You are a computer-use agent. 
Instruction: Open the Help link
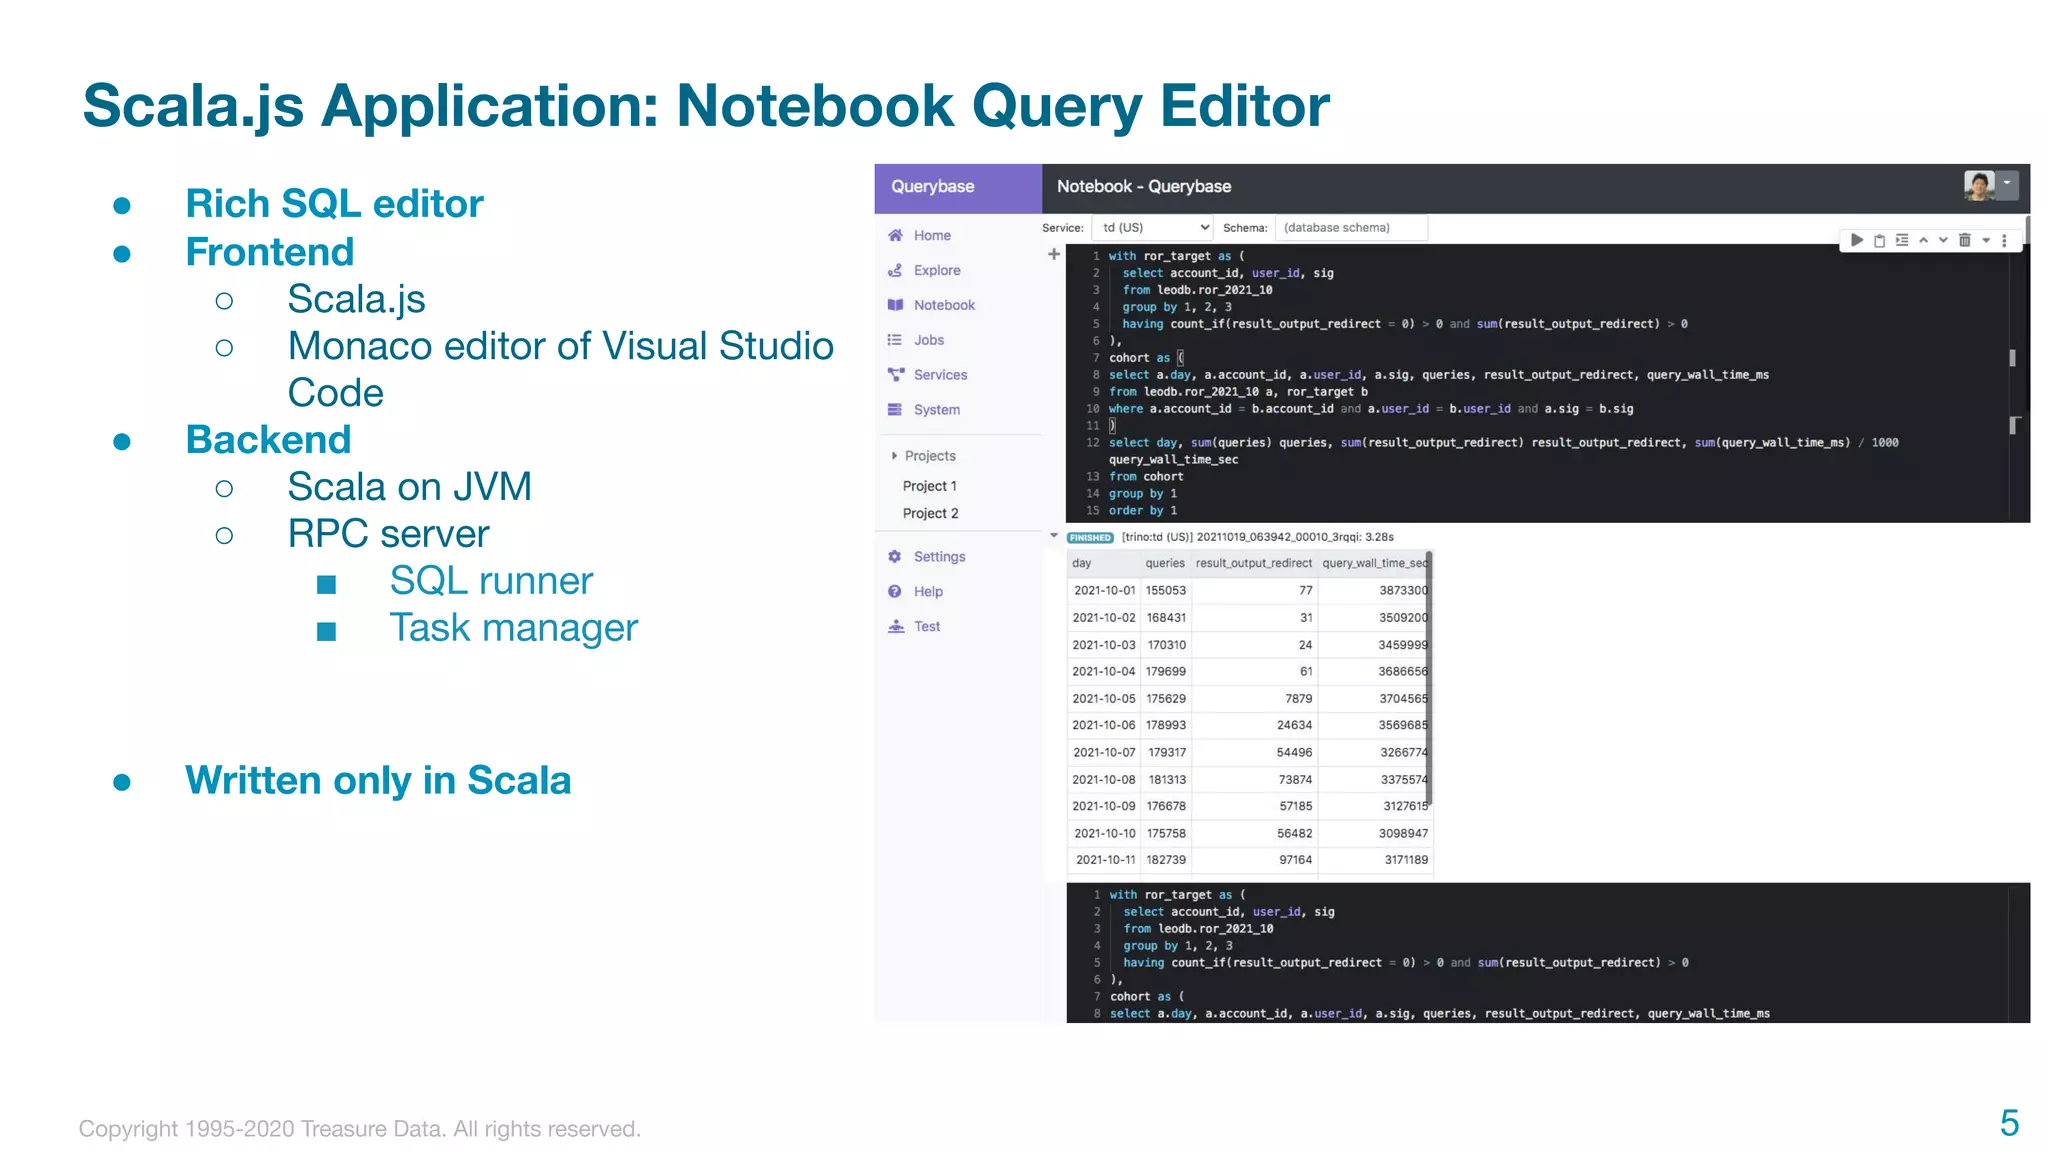pyautogui.click(x=928, y=591)
